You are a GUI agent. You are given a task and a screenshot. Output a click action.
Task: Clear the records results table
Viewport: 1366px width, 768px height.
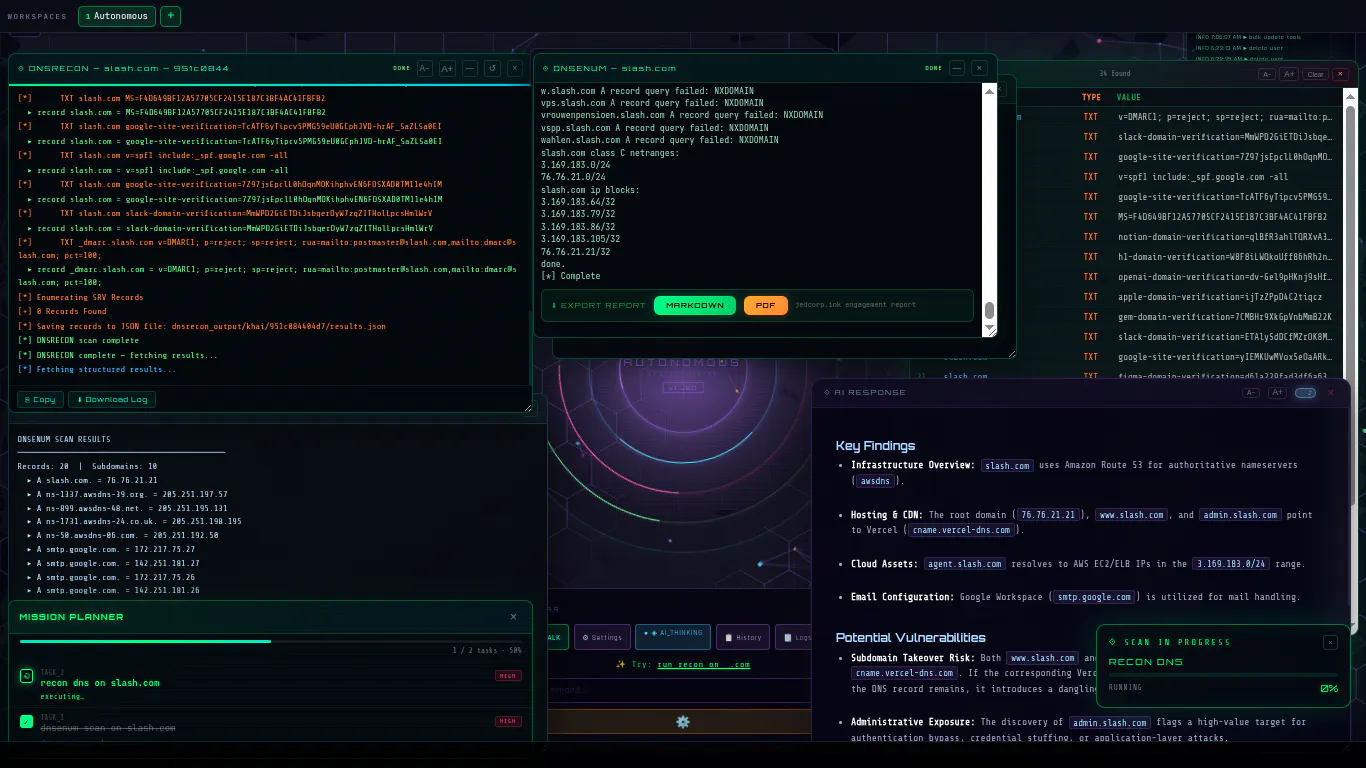pyautogui.click(x=1315, y=74)
